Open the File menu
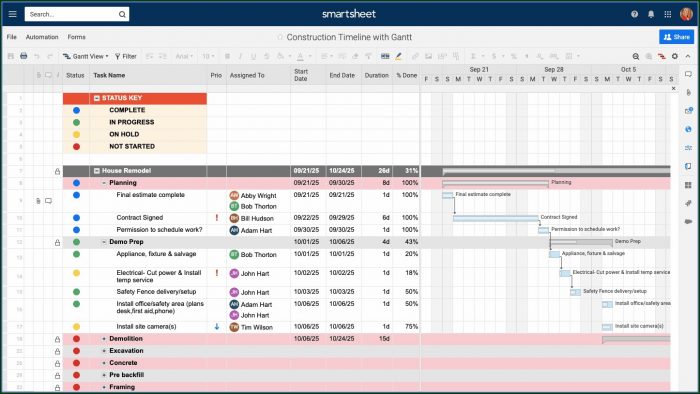This screenshot has width=700, height=394. (12, 37)
